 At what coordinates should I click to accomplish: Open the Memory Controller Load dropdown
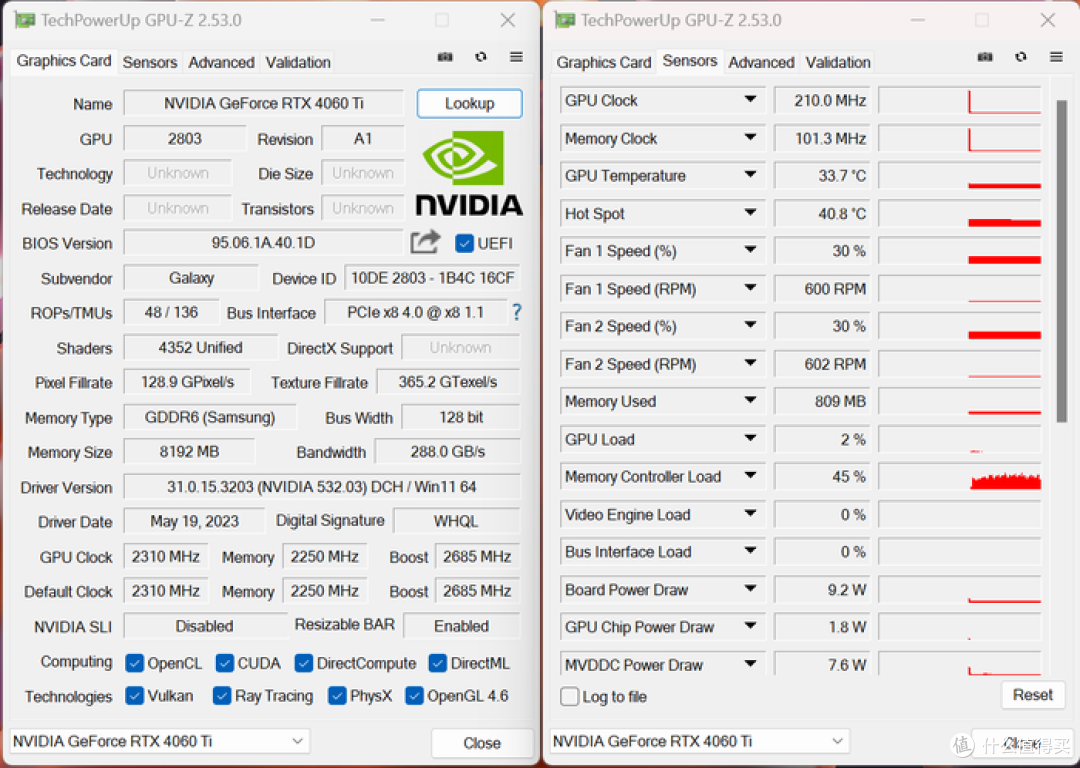point(751,475)
